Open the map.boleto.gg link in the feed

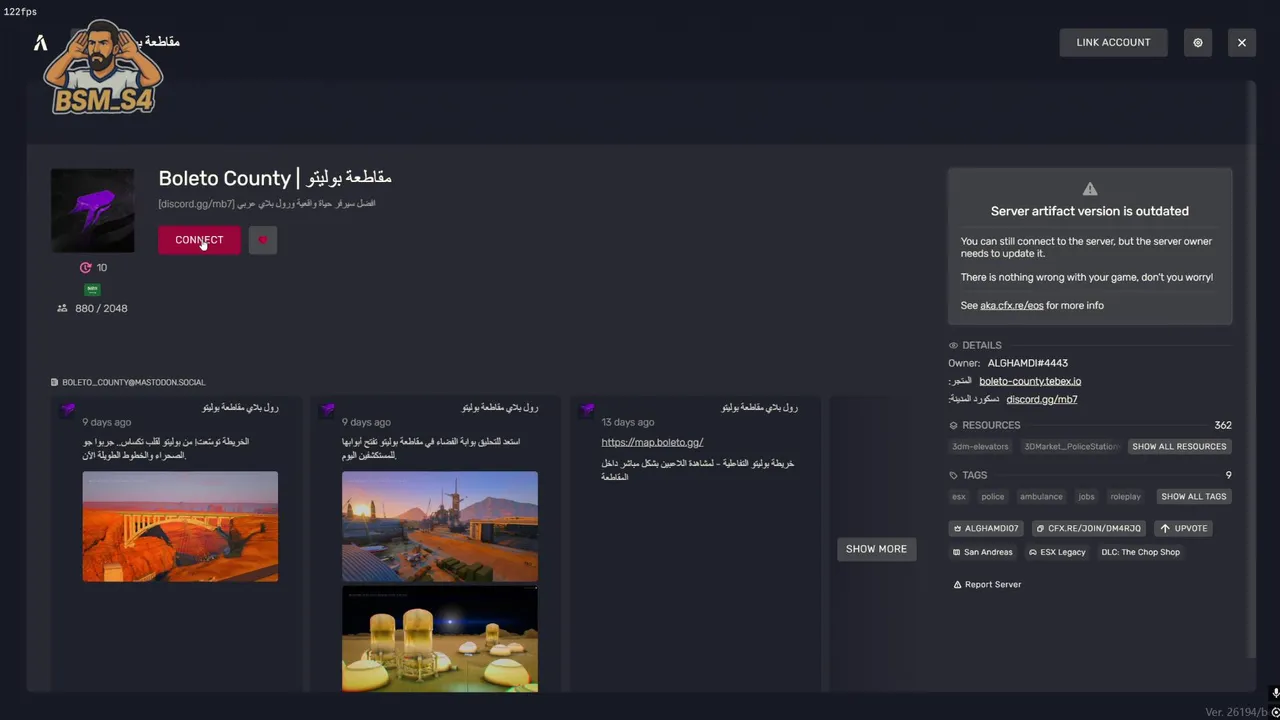[x=652, y=442]
